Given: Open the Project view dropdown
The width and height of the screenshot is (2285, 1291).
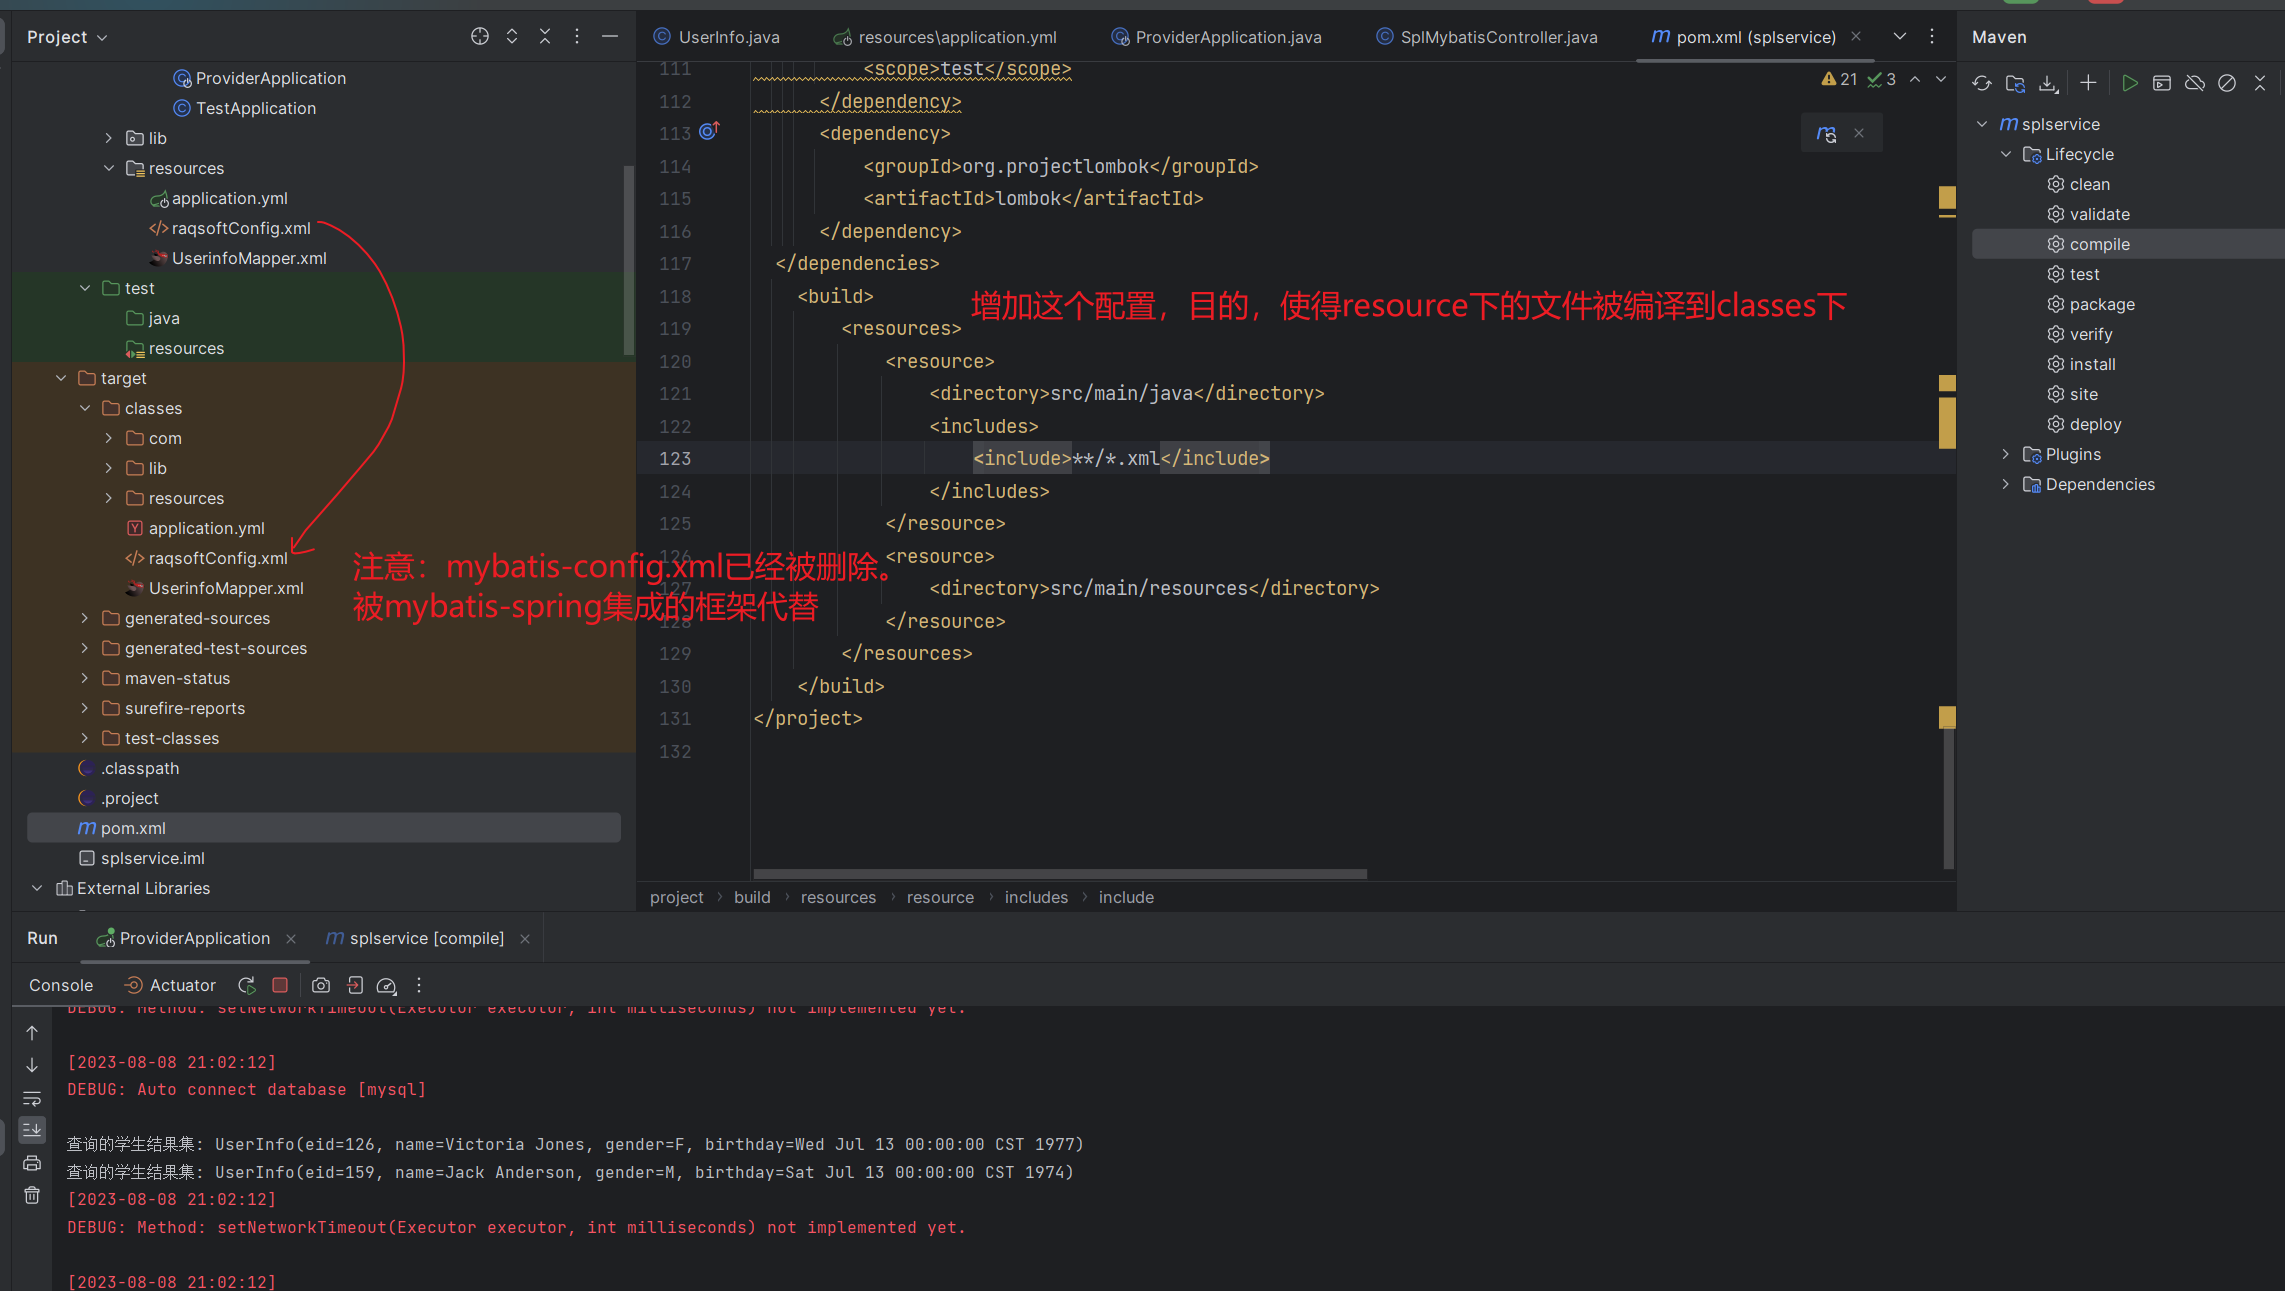Looking at the screenshot, I should (67, 37).
